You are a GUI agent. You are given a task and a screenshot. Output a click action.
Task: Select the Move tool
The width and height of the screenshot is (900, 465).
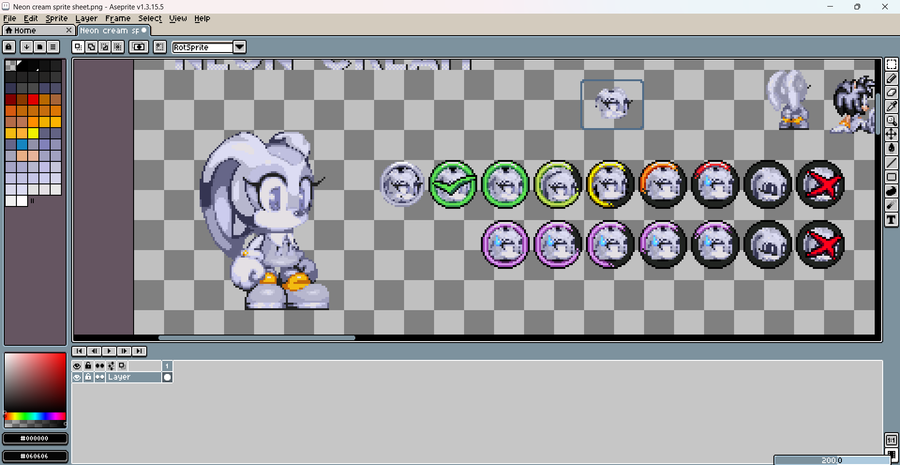pyautogui.click(x=891, y=134)
